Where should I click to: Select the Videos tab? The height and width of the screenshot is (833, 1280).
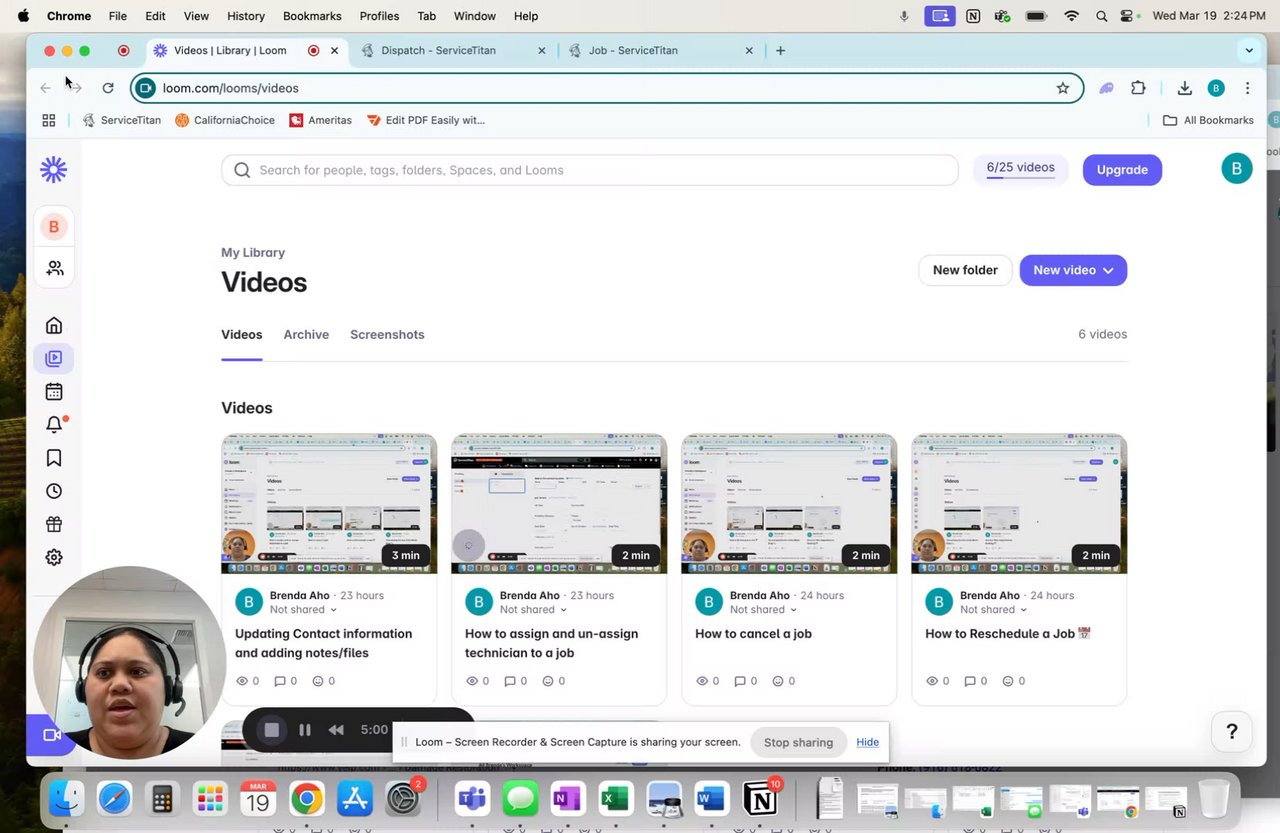(241, 335)
